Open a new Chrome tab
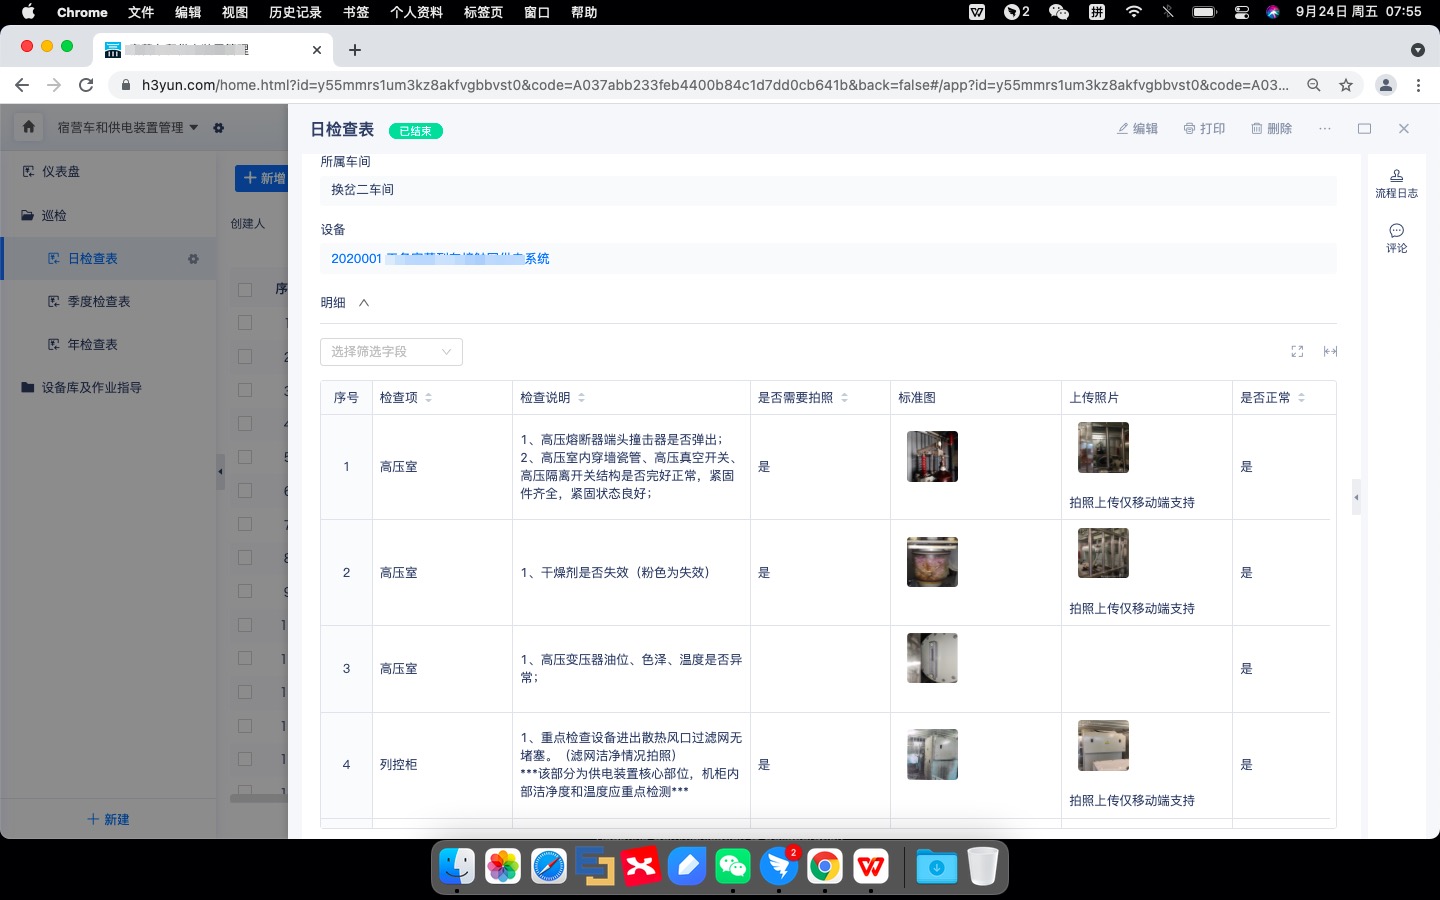The image size is (1440, 900). [x=355, y=49]
